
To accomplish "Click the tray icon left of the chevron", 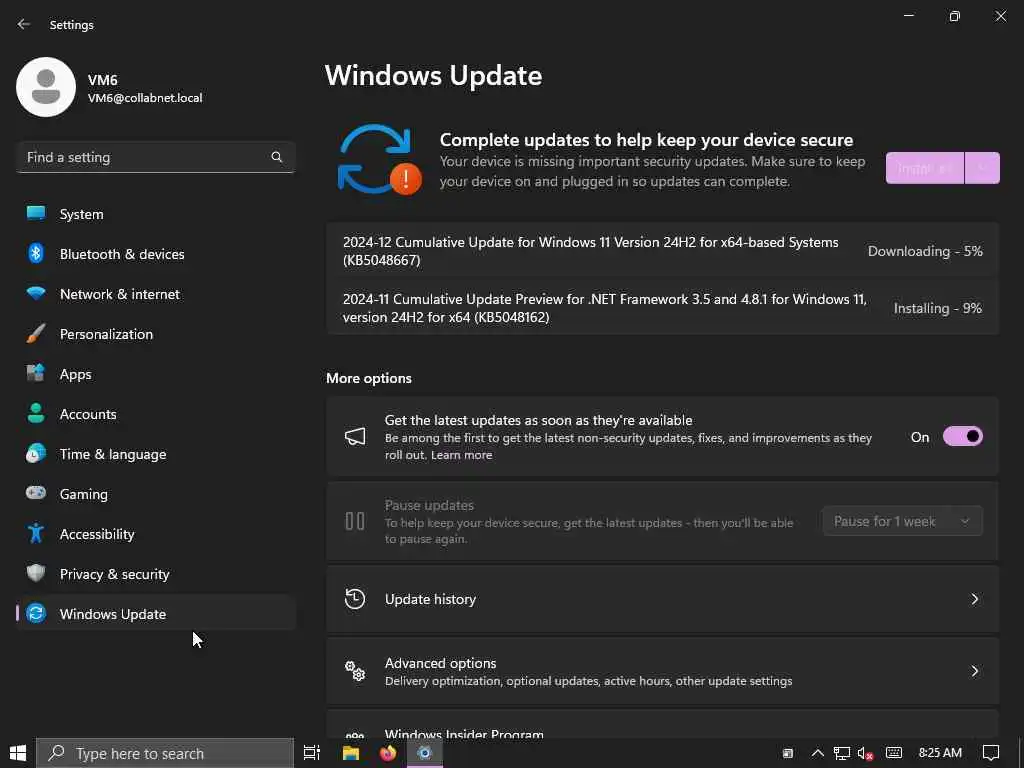I will point(788,753).
